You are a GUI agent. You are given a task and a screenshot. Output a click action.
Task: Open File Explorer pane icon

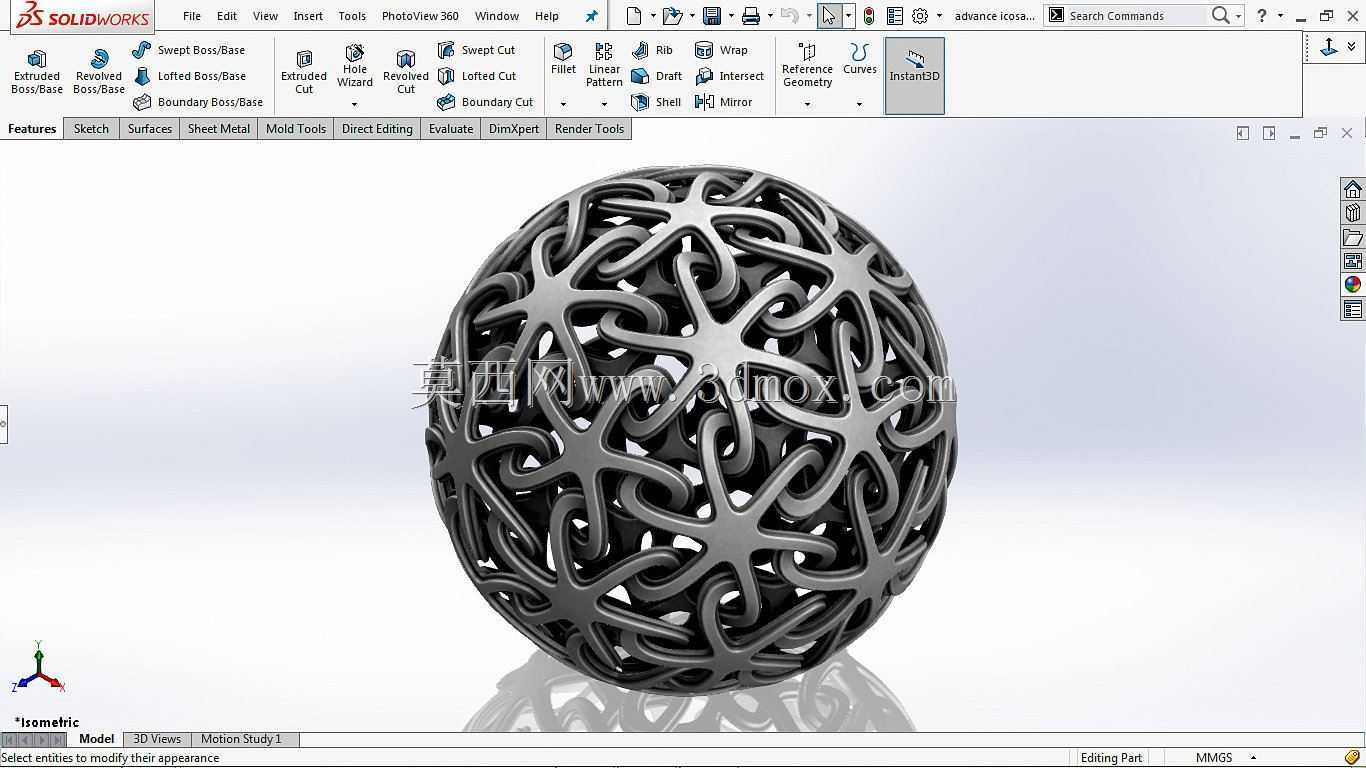[1353, 237]
